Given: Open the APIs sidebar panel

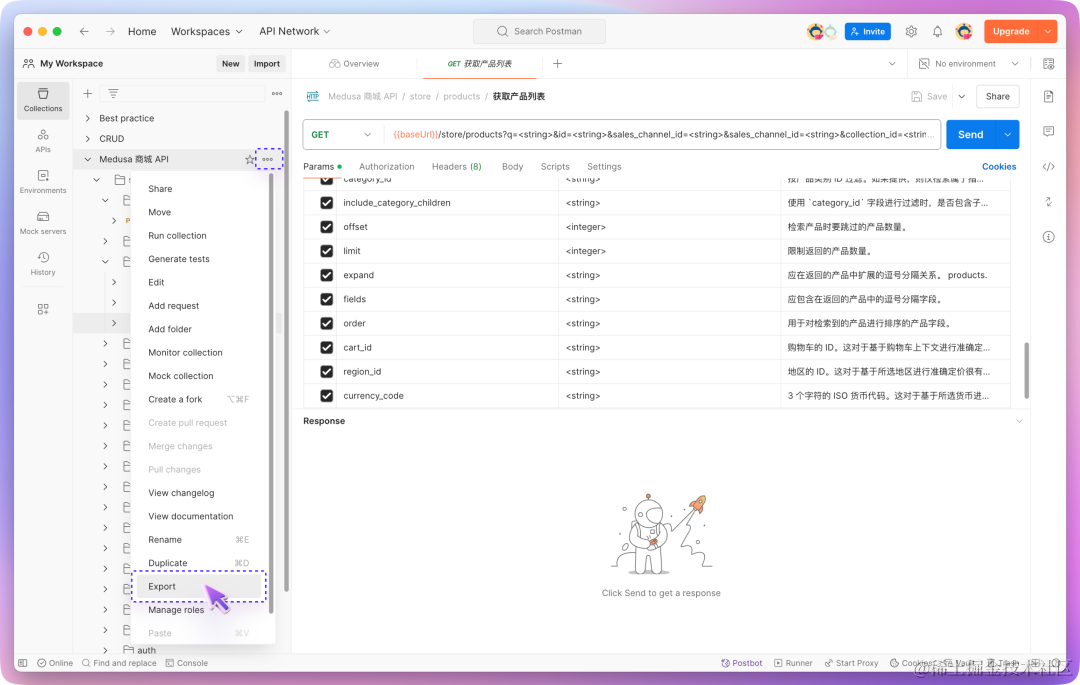Looking at the screenshot, I should point(43,140).
